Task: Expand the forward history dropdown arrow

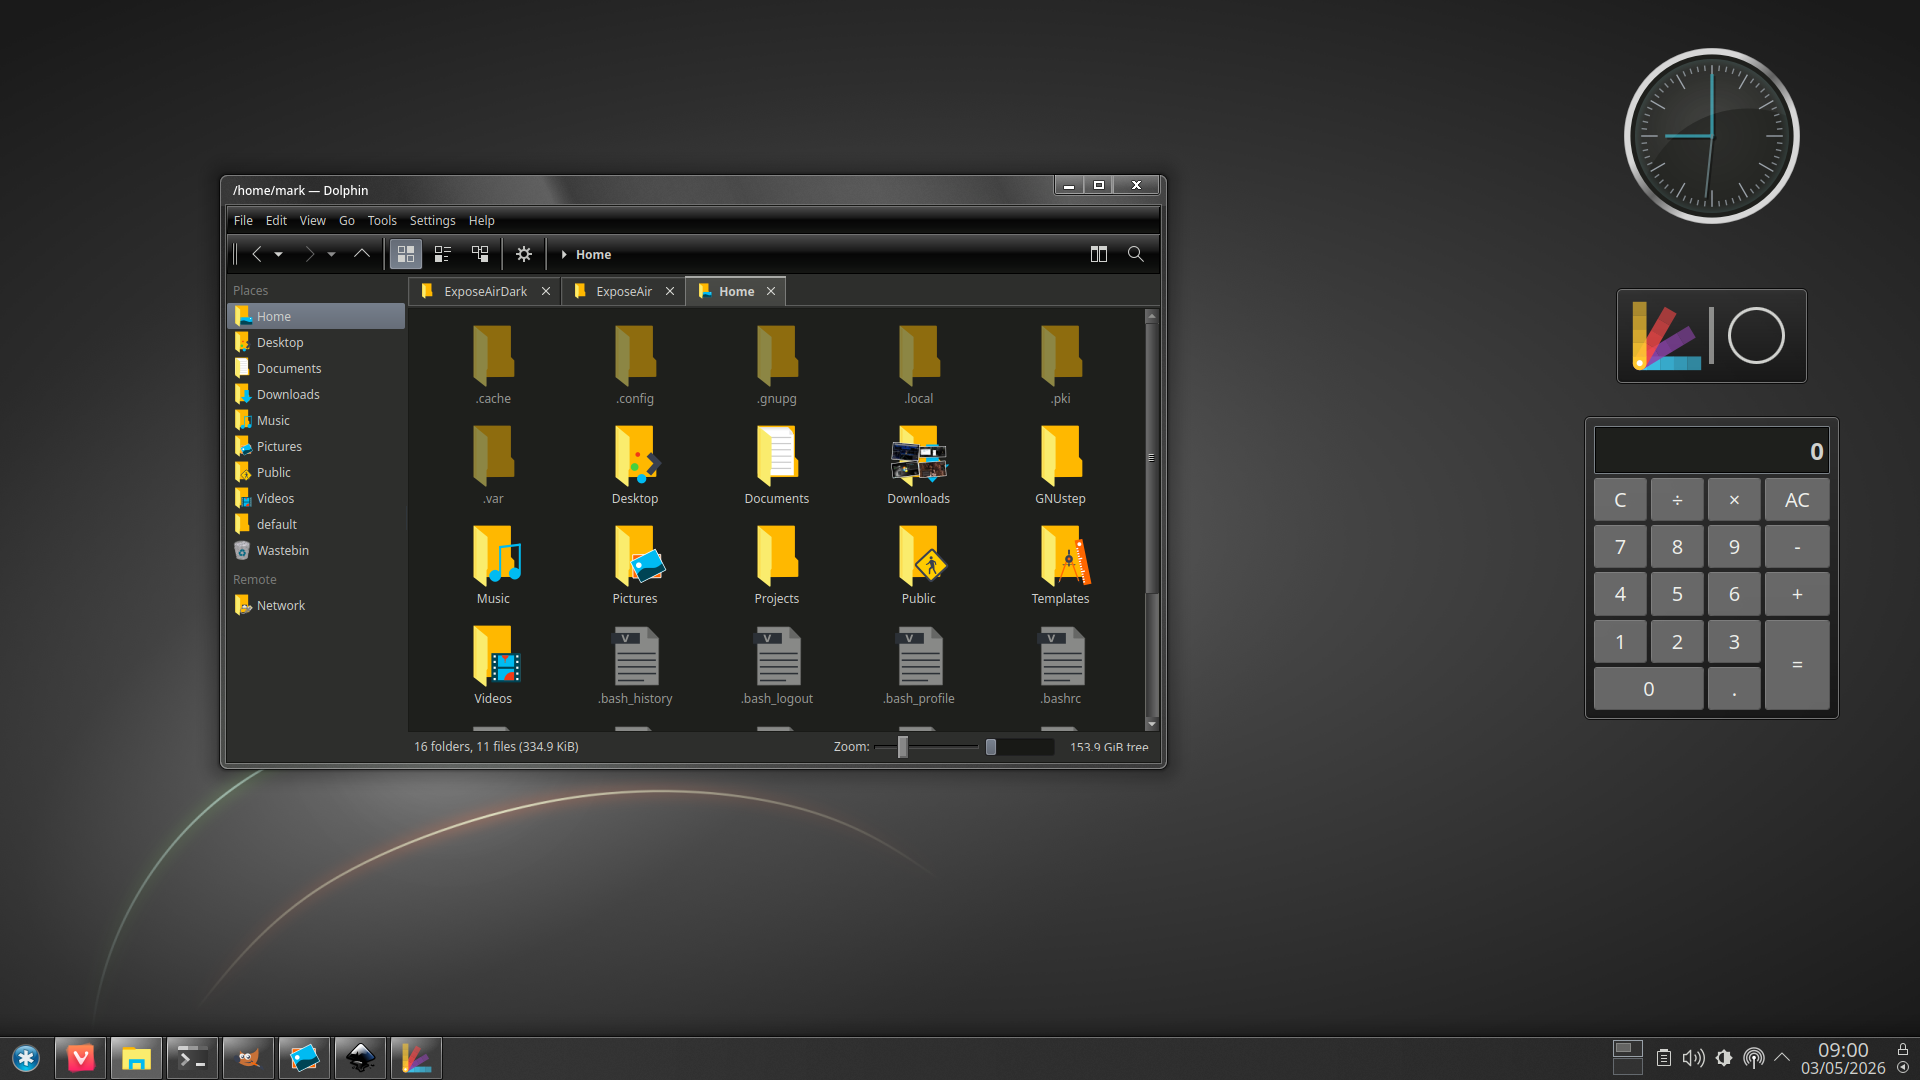Action: (x=331, y=254)
